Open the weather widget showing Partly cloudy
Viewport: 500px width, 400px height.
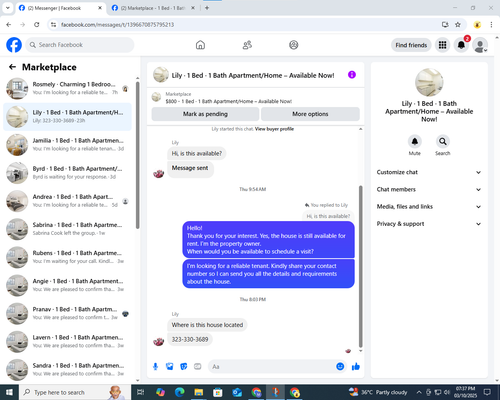(378, 392)
